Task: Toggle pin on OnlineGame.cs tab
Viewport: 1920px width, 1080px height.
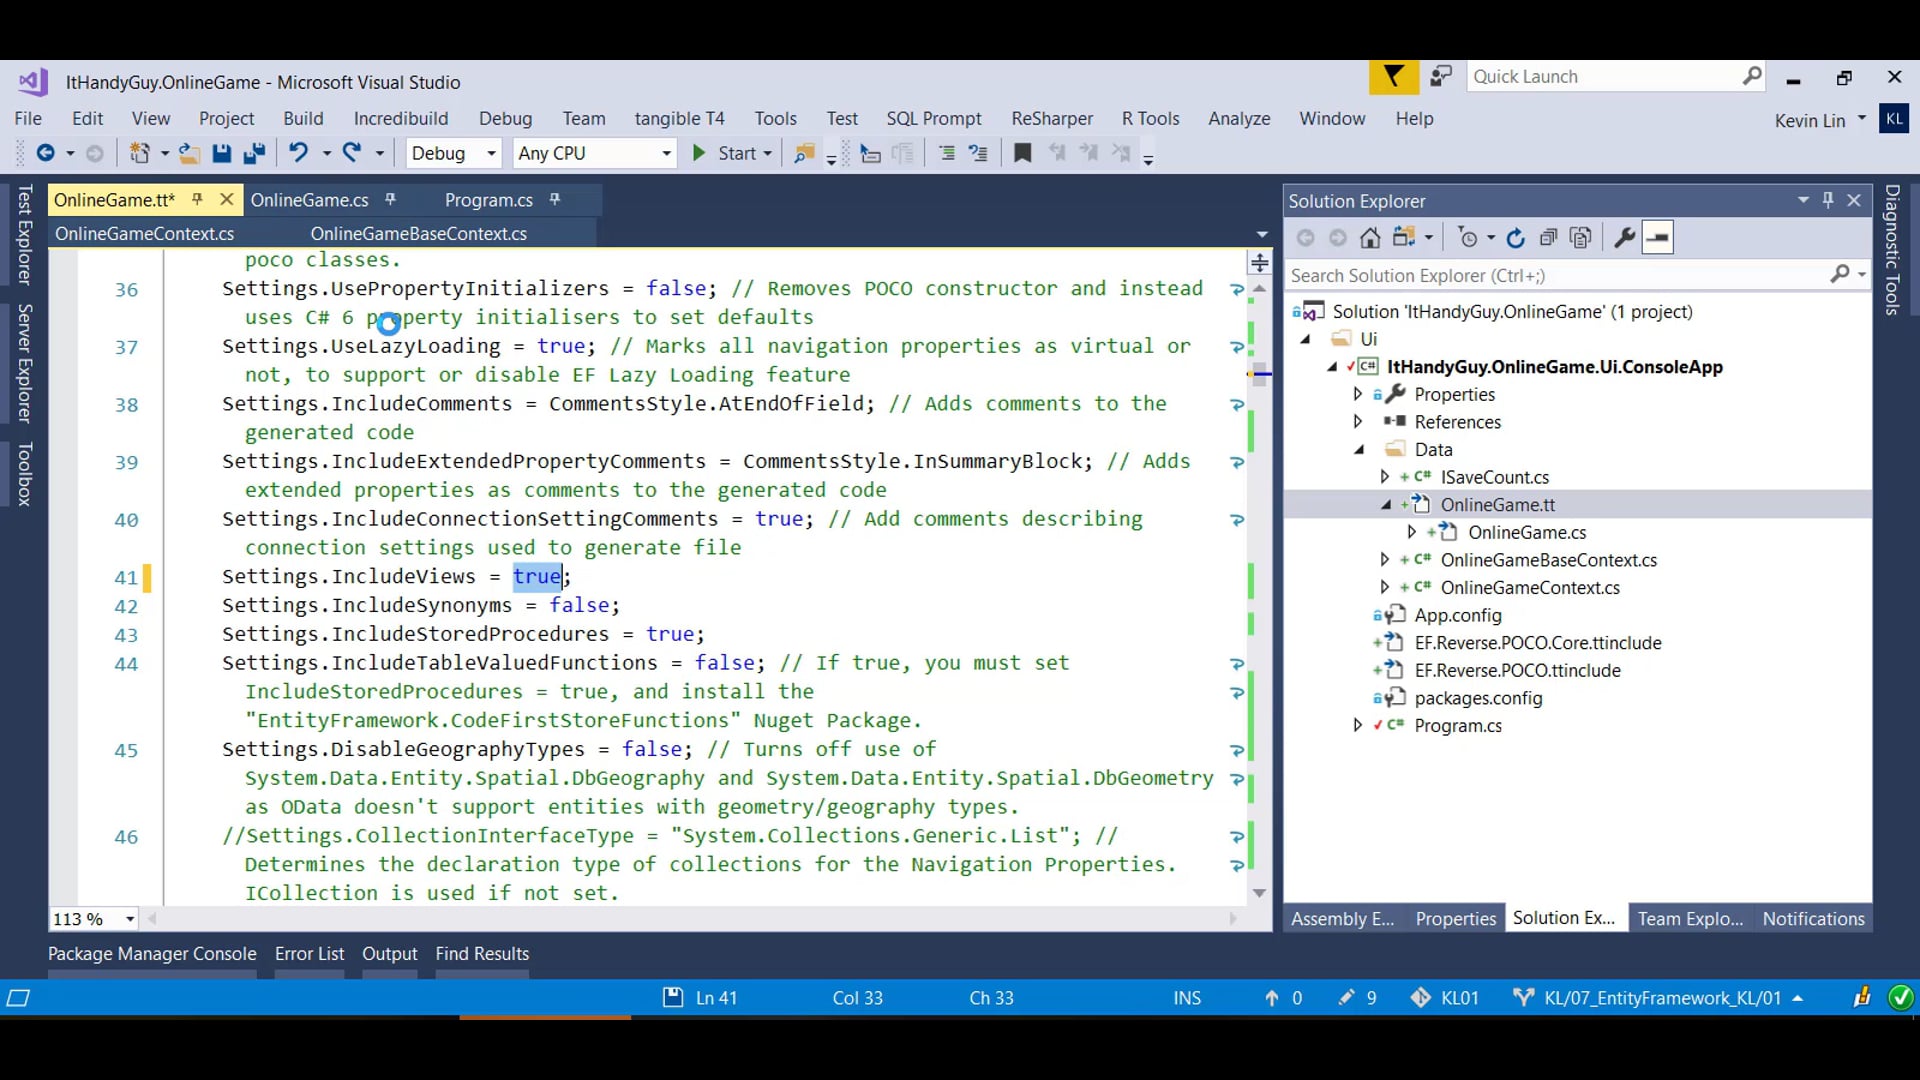Action: [391, 200]
